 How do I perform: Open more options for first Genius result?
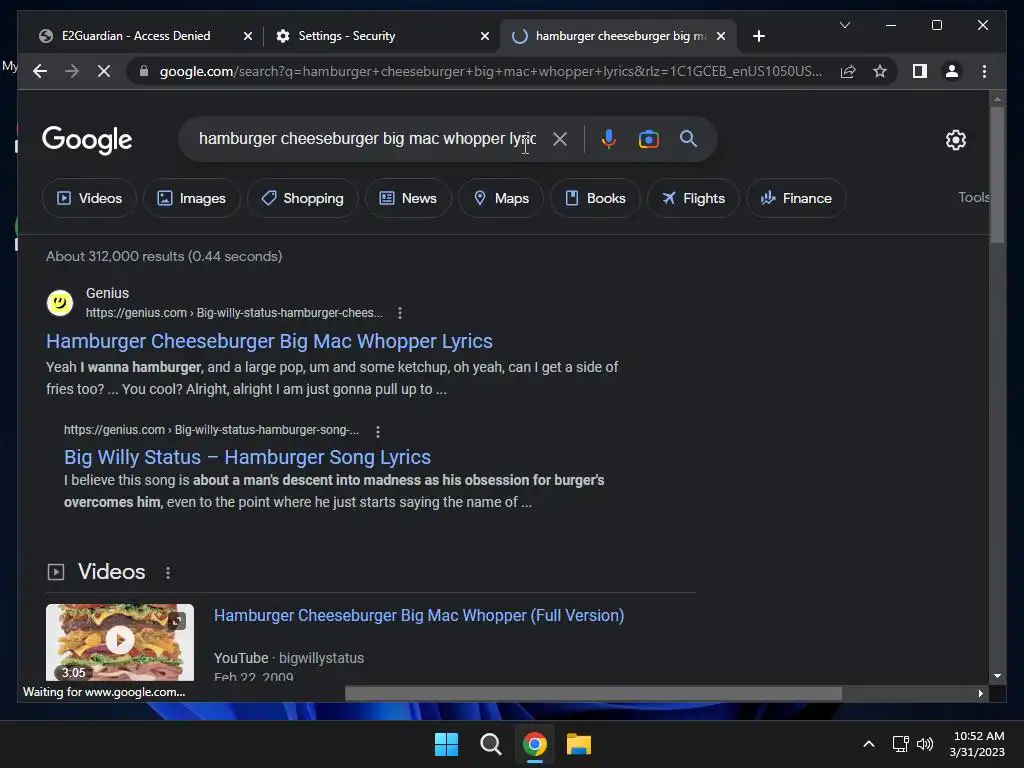coord(400,313)
